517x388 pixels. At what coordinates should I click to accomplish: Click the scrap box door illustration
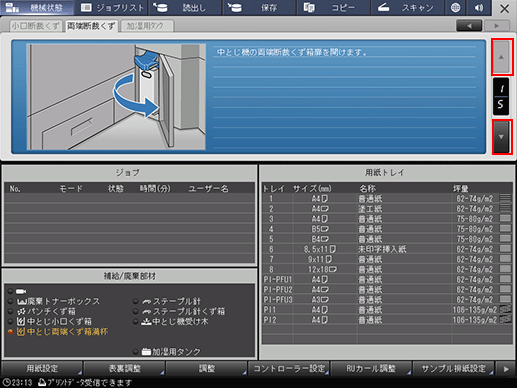point(116,97)
